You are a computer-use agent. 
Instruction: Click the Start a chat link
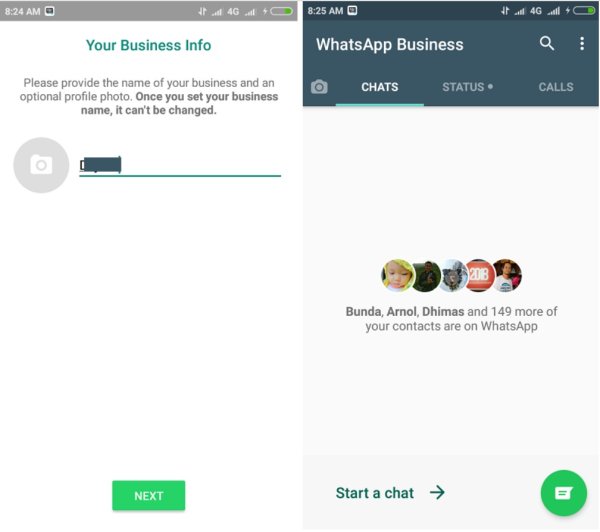pyautogui.click(x=375, y=493)
